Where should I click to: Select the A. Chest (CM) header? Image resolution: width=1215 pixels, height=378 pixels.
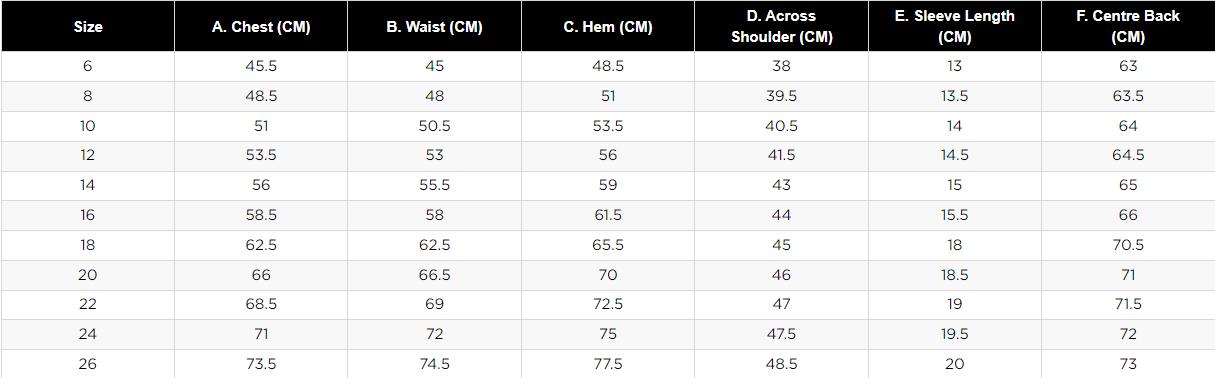coord(261,27)
